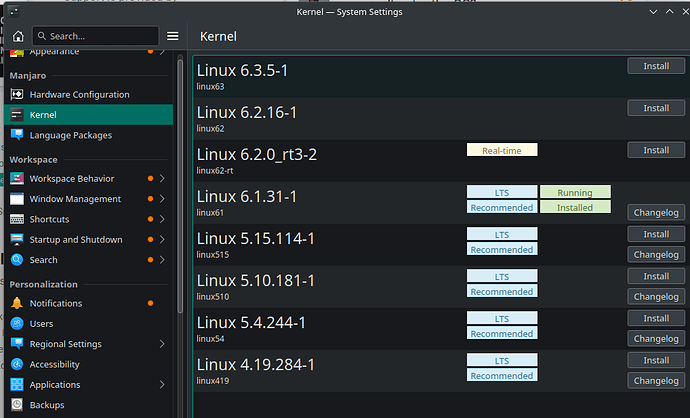This screenshot has height=418, width=690.
Task: Click the Linux 5.4.244-1 title
Action: (251, 323)
